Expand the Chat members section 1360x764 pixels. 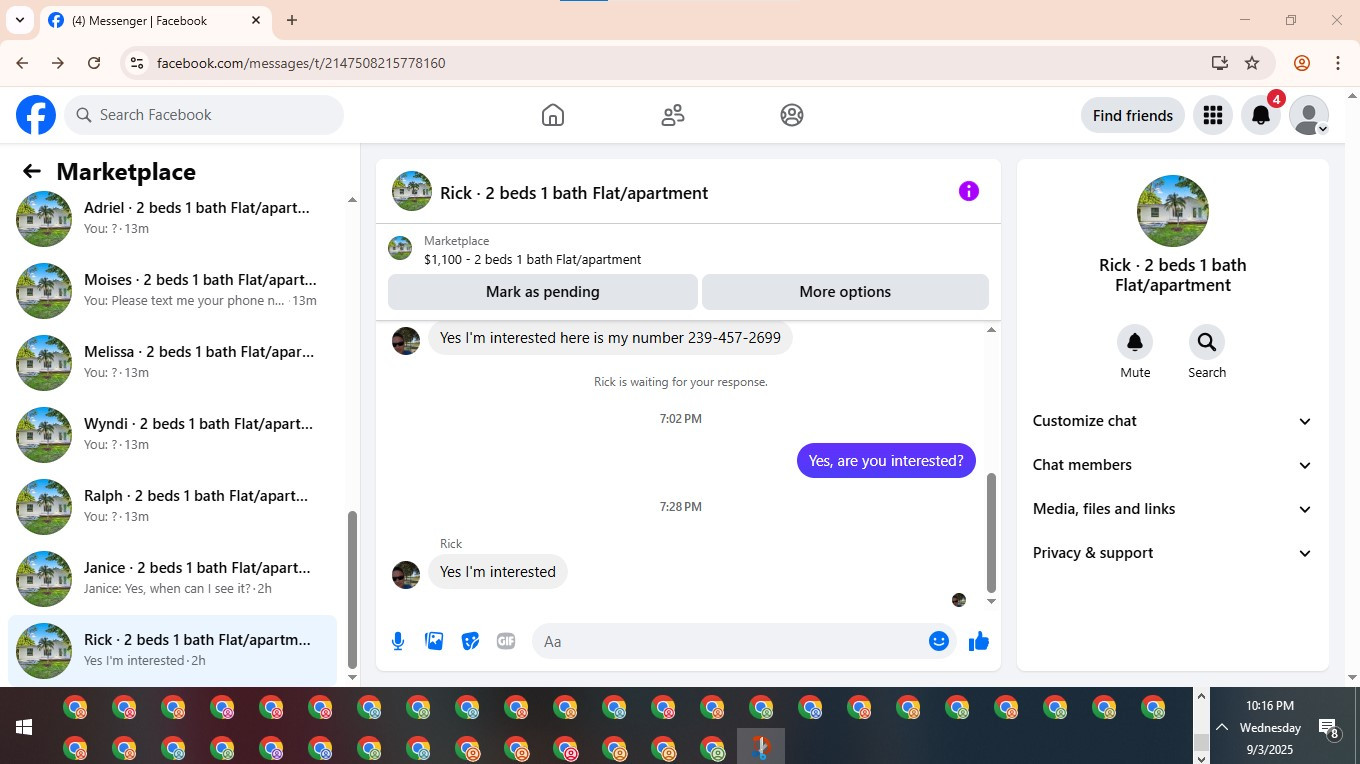tap(1172, 465)
